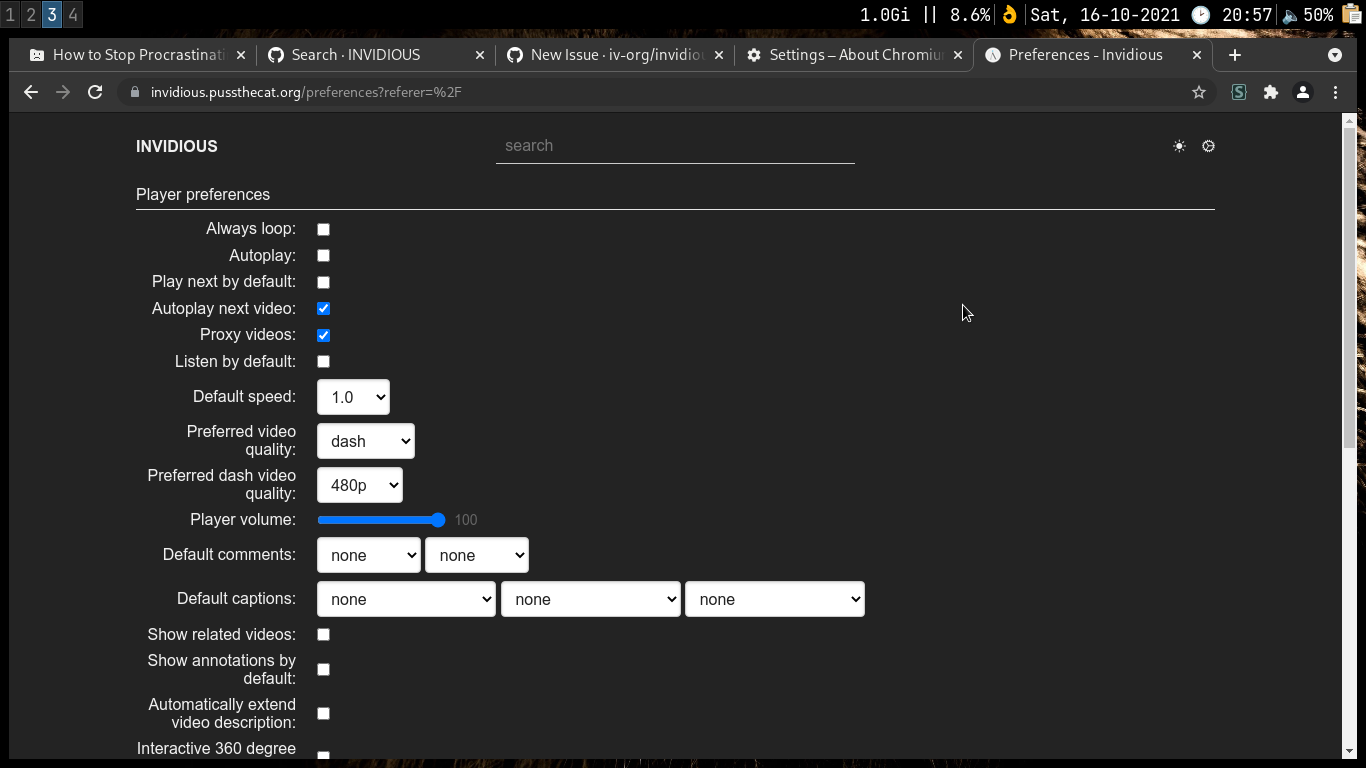Open the Preferred dash video quality dropdown
Screen dimensions: 1366x768
coord(359,484)
